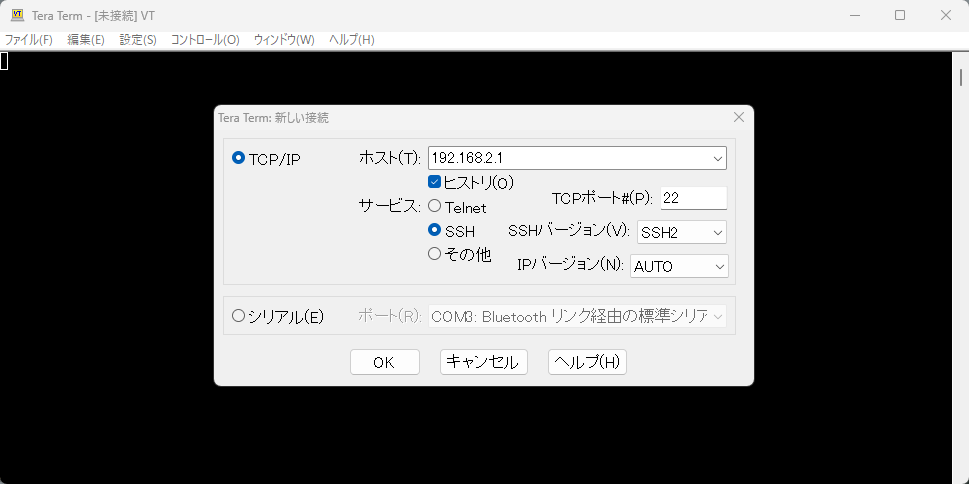The width and height of the screenshot is (969, 484).
Task: Open the ポート(R) COM3 serial port dropdown
Action: point(577,316)
